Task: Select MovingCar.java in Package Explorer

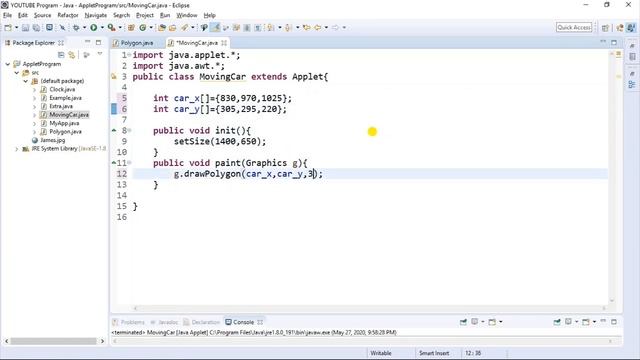Action: 69,115
